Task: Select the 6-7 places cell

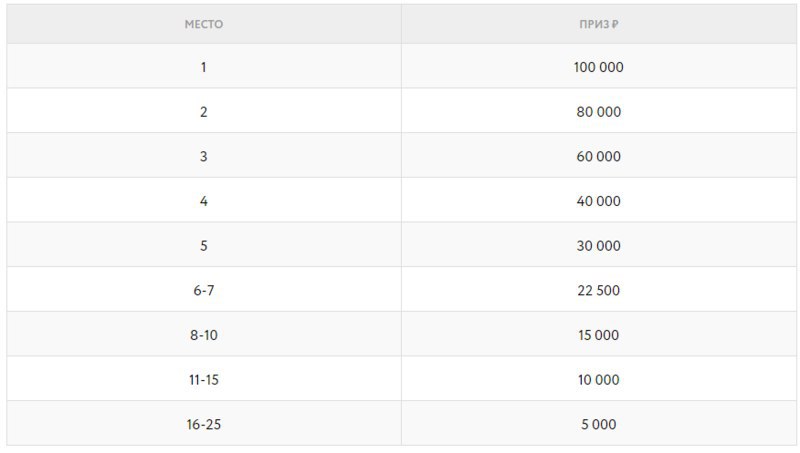Action: pos(204,290)
